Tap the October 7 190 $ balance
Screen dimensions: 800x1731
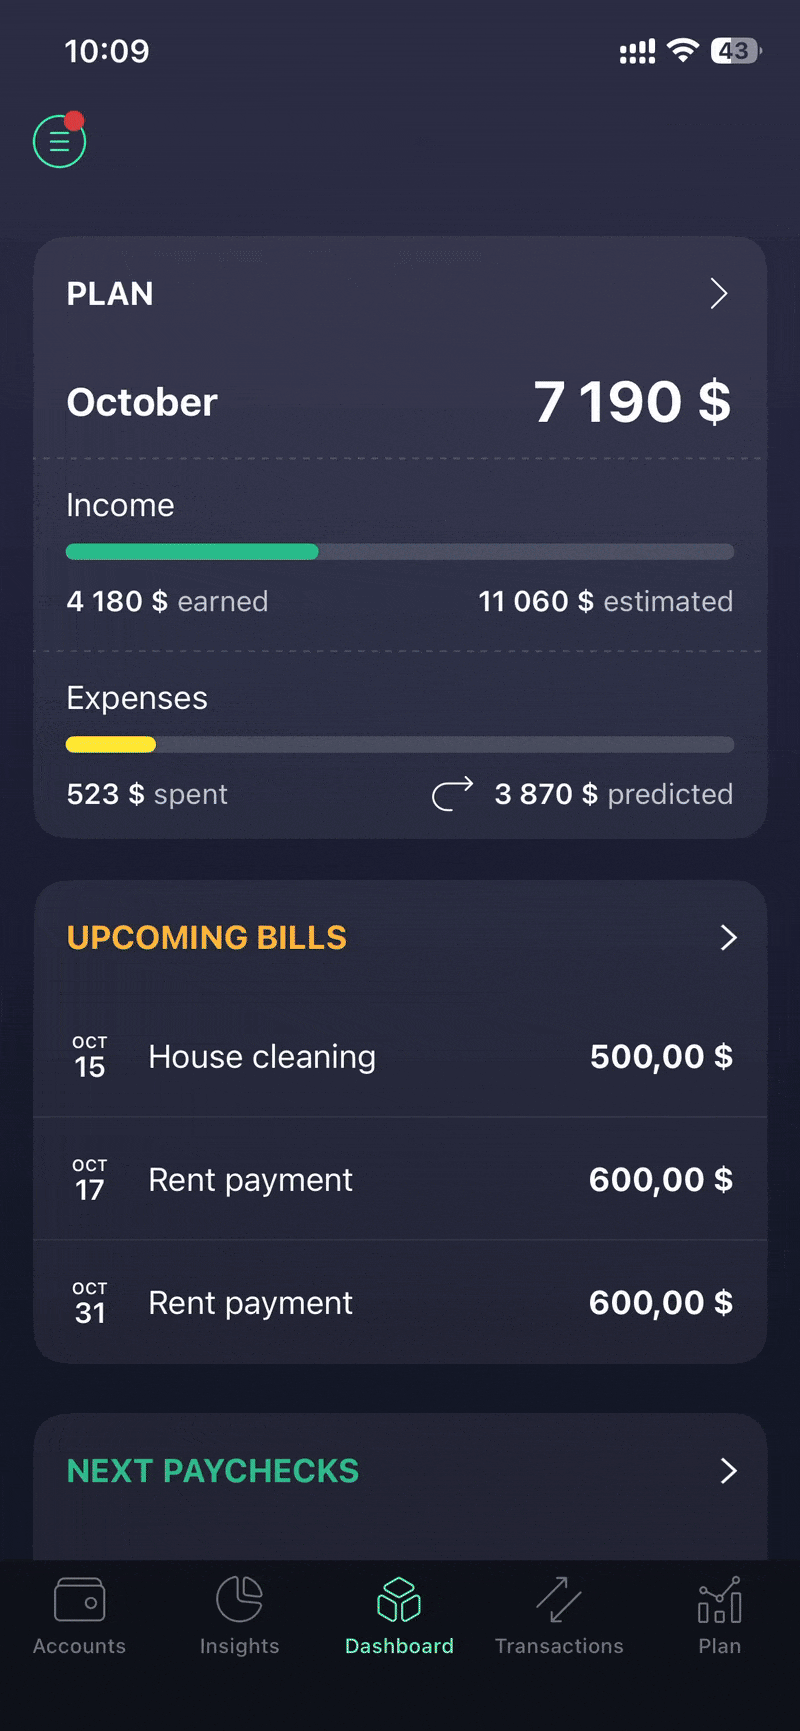632,402
